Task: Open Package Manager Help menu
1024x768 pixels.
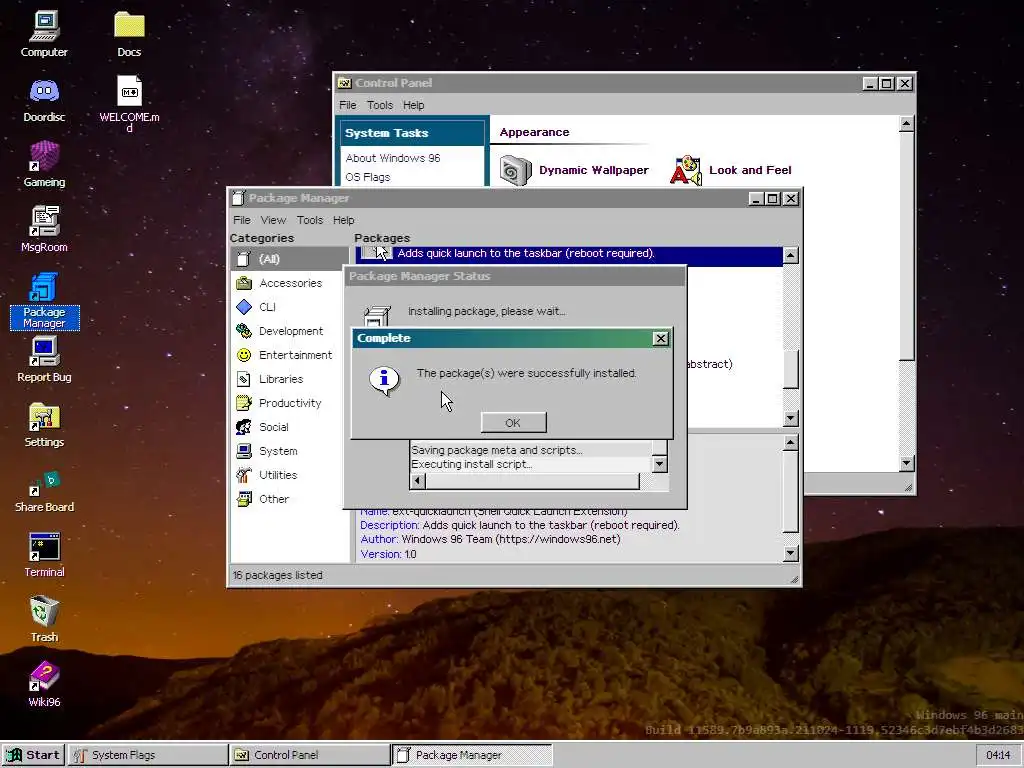Action: point(344,220)
